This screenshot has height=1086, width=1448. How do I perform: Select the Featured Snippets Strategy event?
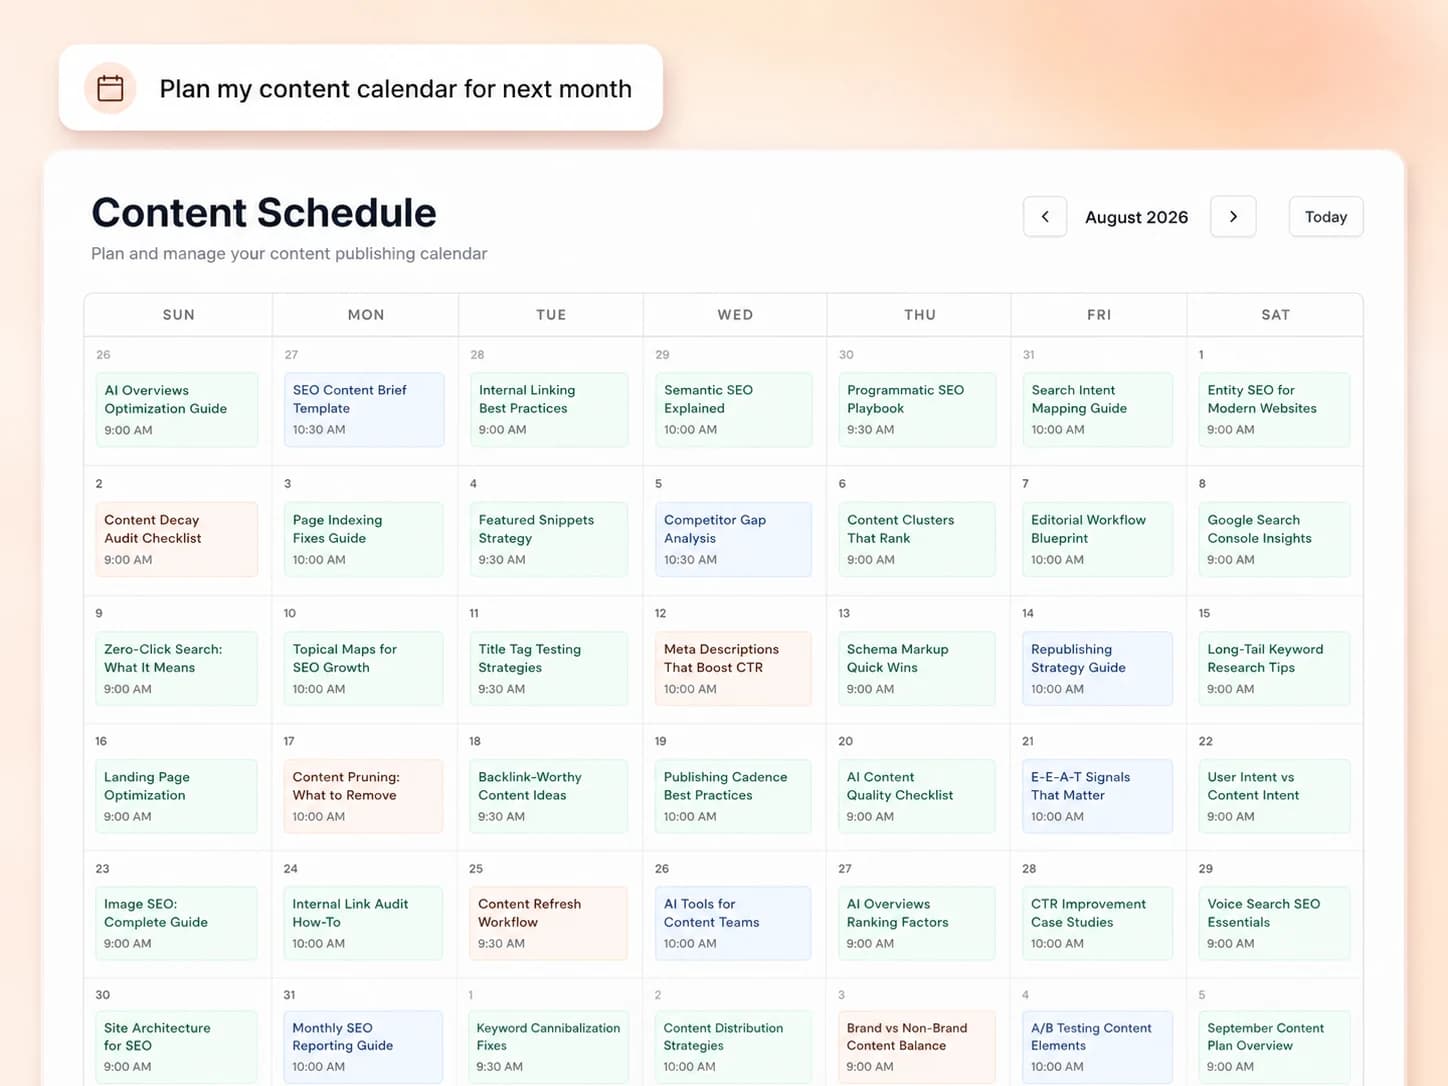(x=549, y=540)
